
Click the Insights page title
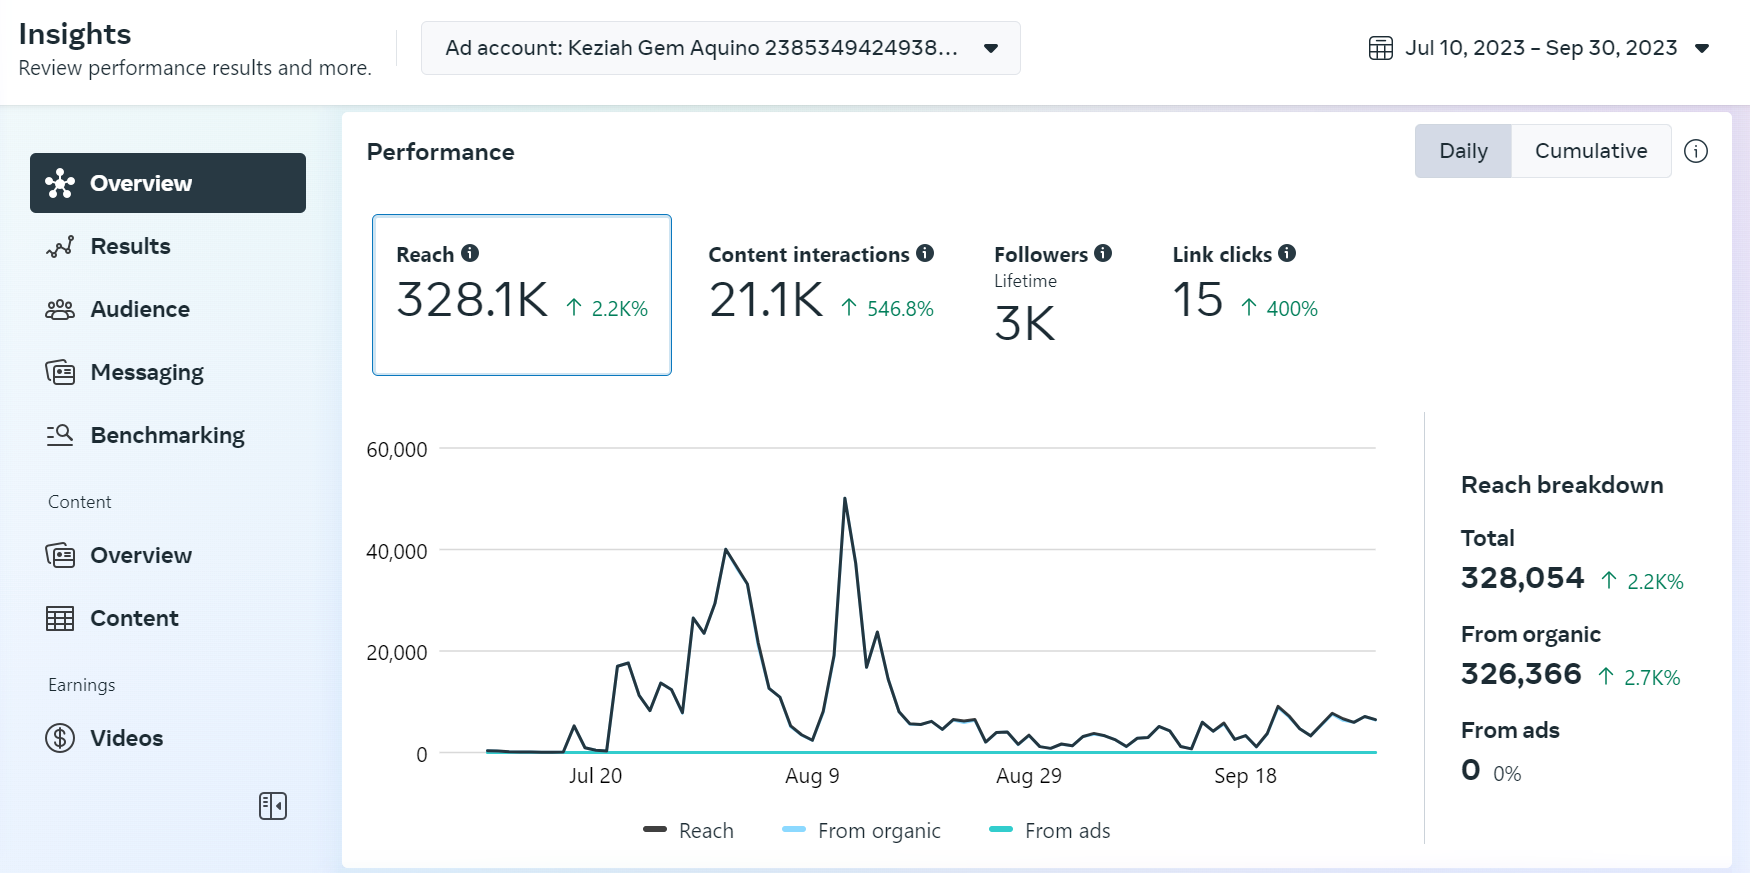coord(75,34)
